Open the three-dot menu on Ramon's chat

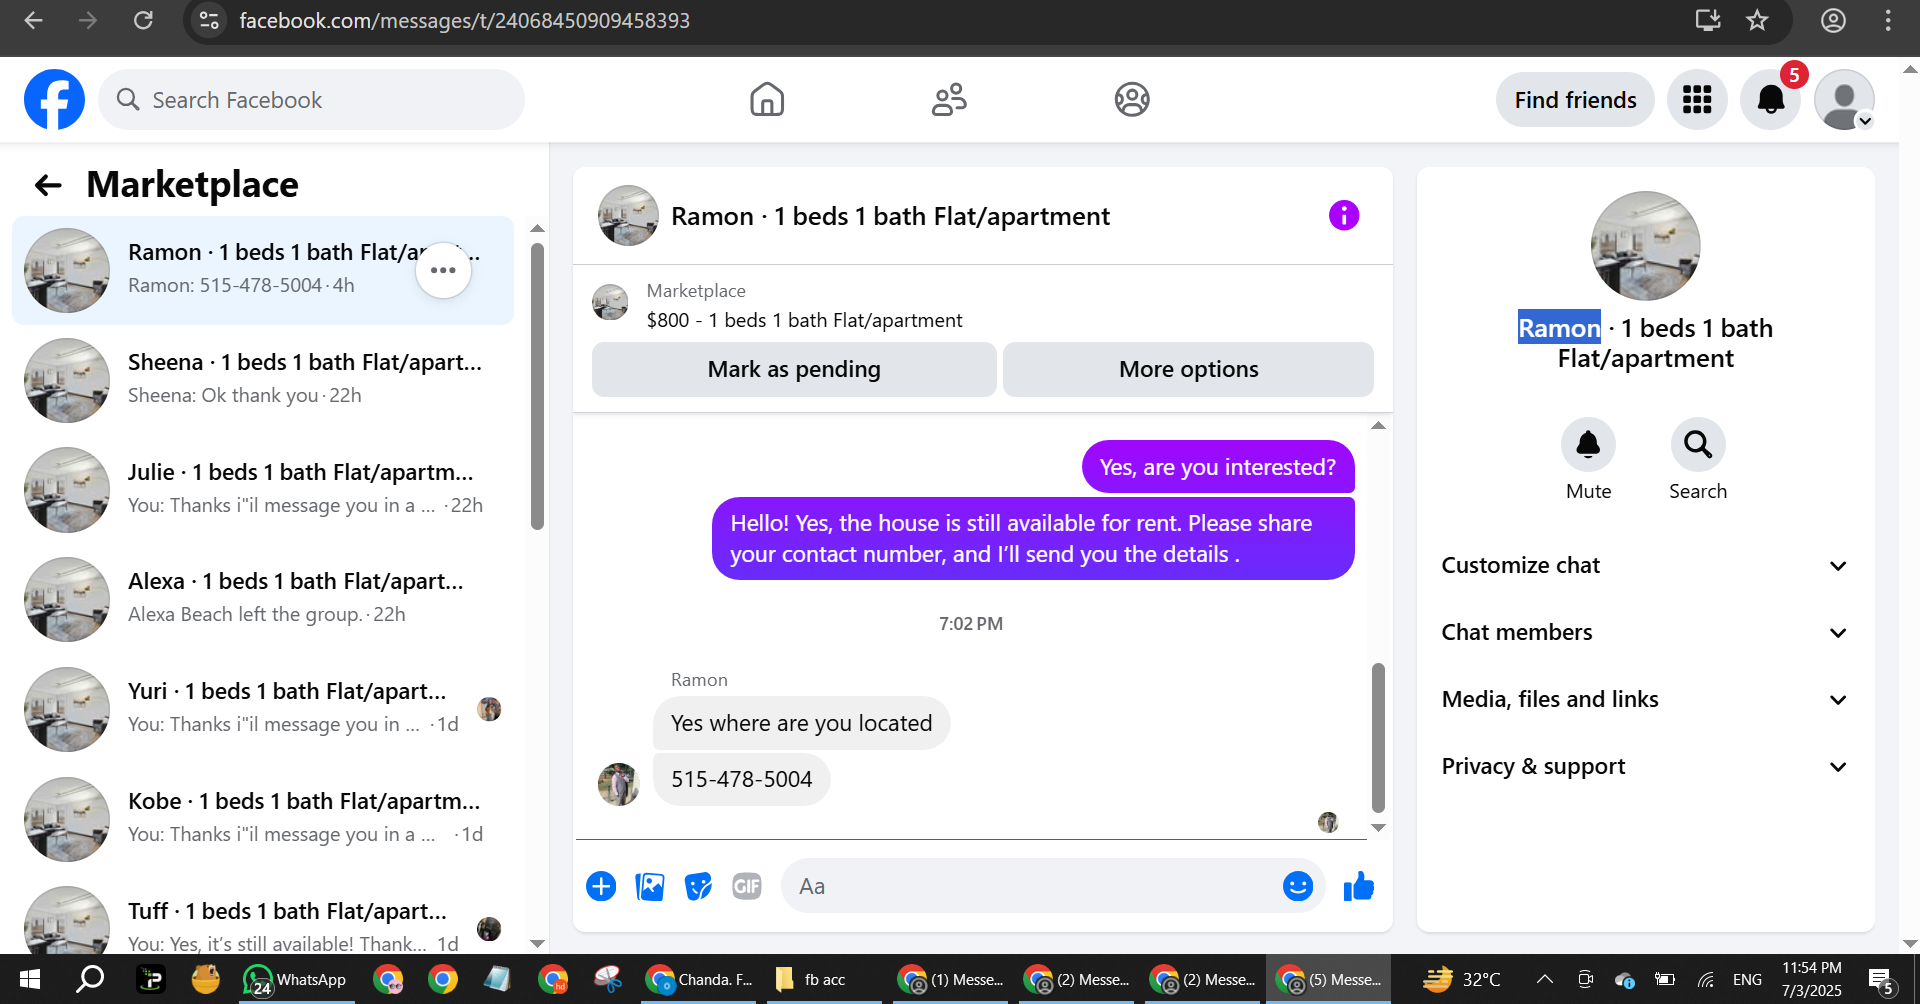coord(443,270)
